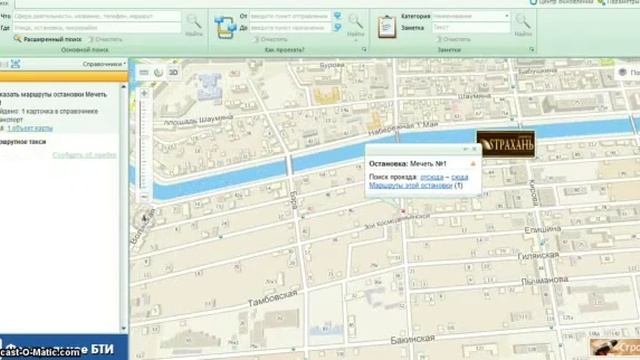Click the Найти magnifier in Заметки group
640x360 pixels.
pos(523,24)
